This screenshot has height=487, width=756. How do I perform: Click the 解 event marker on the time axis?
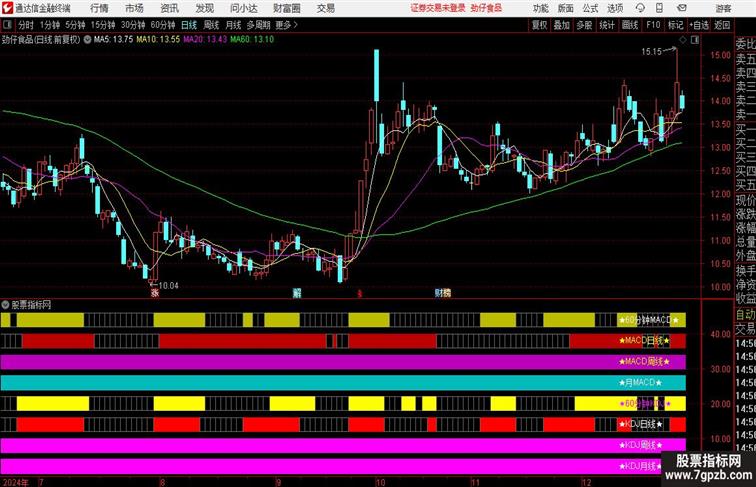coord(297,293)
